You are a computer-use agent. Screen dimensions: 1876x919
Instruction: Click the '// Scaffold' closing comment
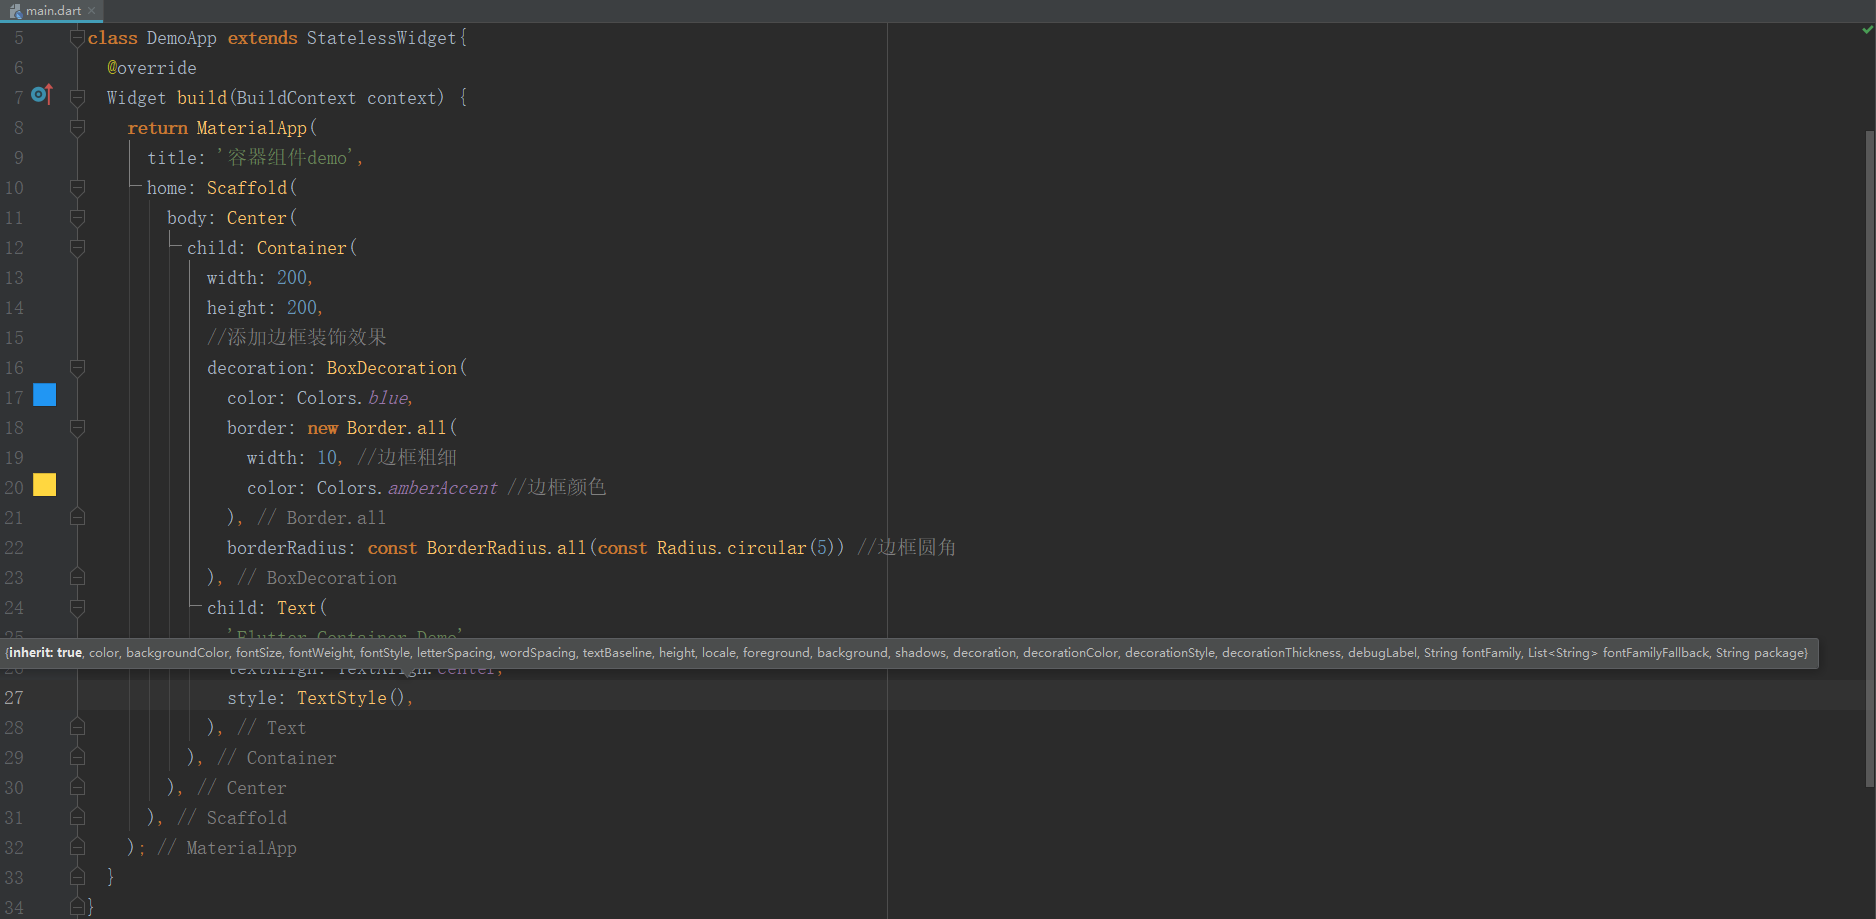232,818
